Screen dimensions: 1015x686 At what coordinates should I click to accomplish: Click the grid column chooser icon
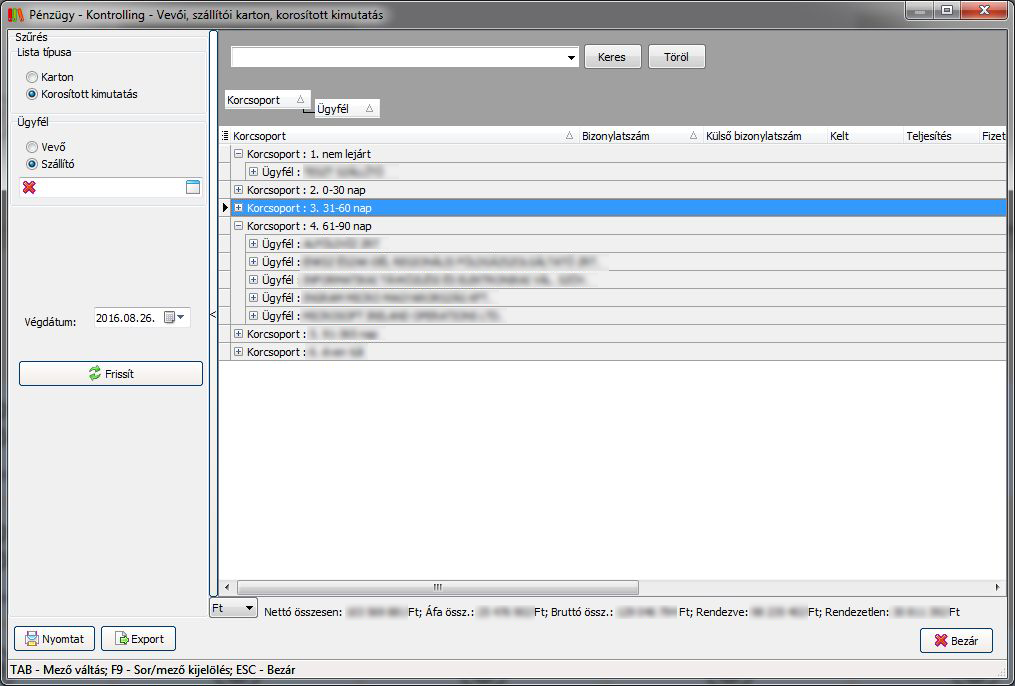click(x=225, y=136)
